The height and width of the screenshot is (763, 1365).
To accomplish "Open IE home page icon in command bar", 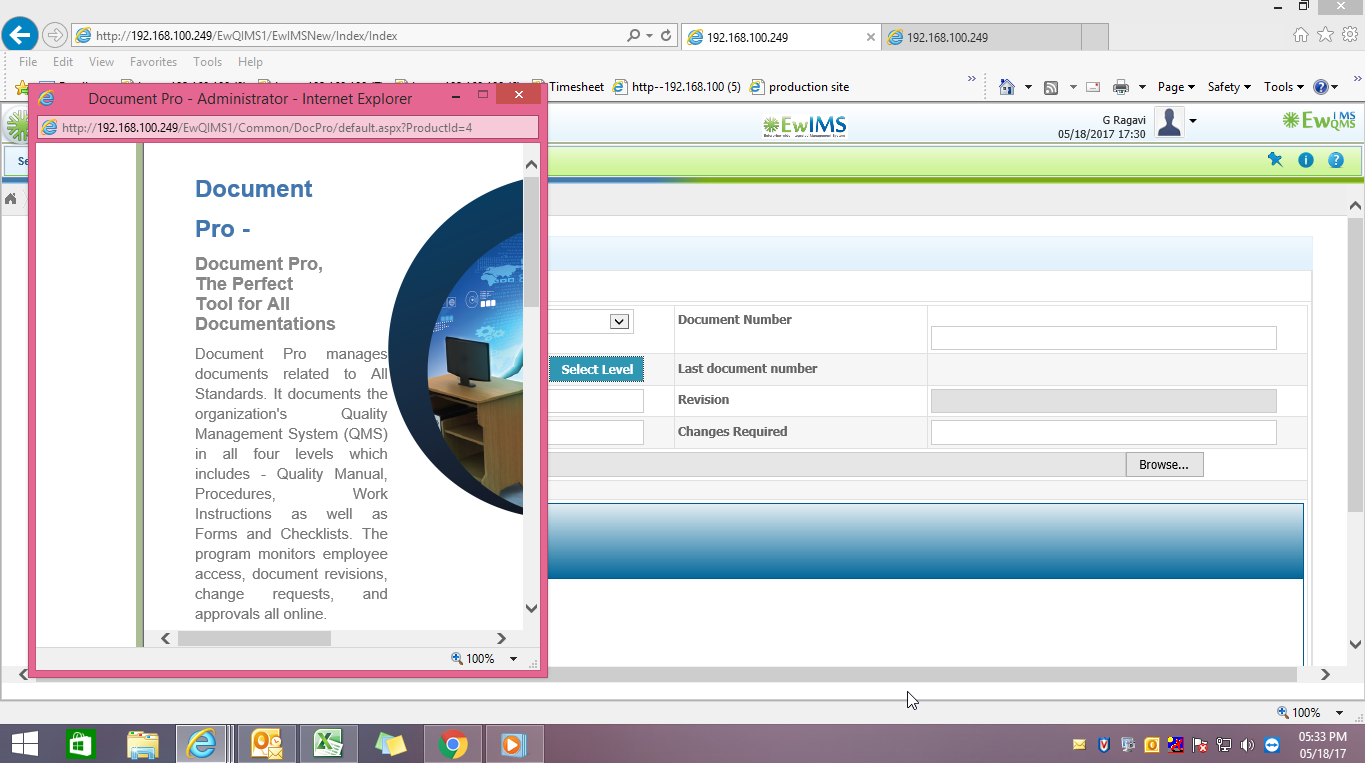I will click(x=1007, y=87).
